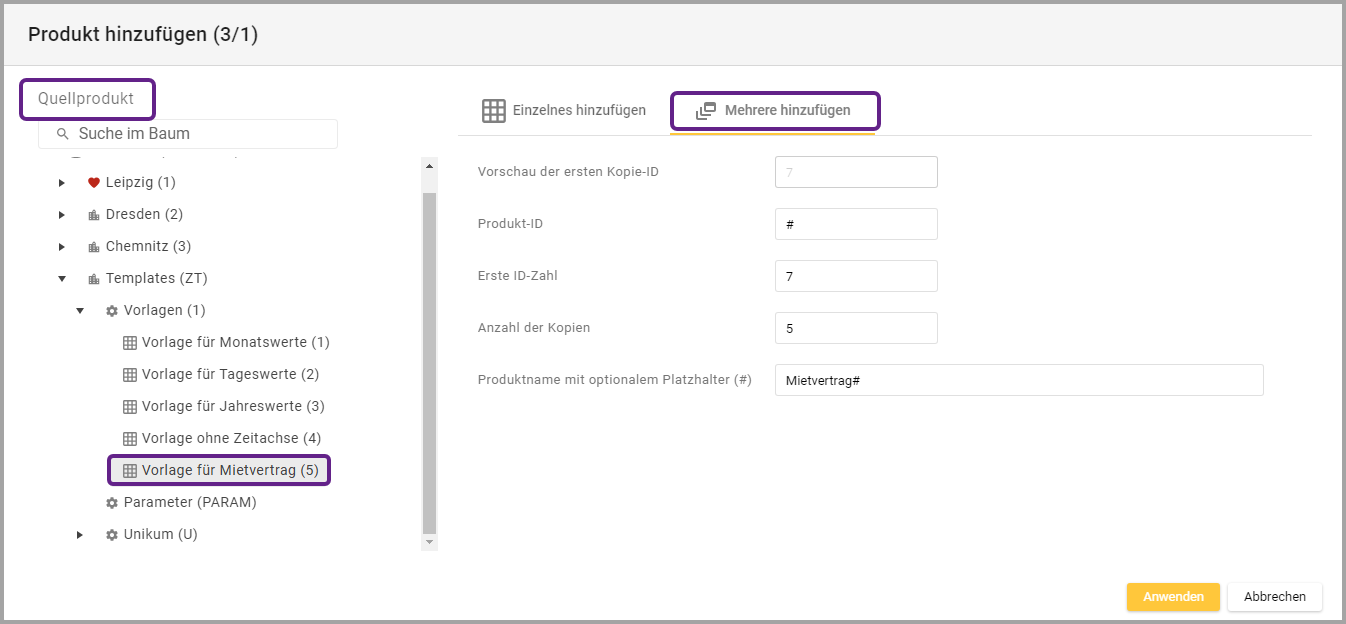Expand the Chemnitz tree node

pyautogui.click(x=62, y=247)
